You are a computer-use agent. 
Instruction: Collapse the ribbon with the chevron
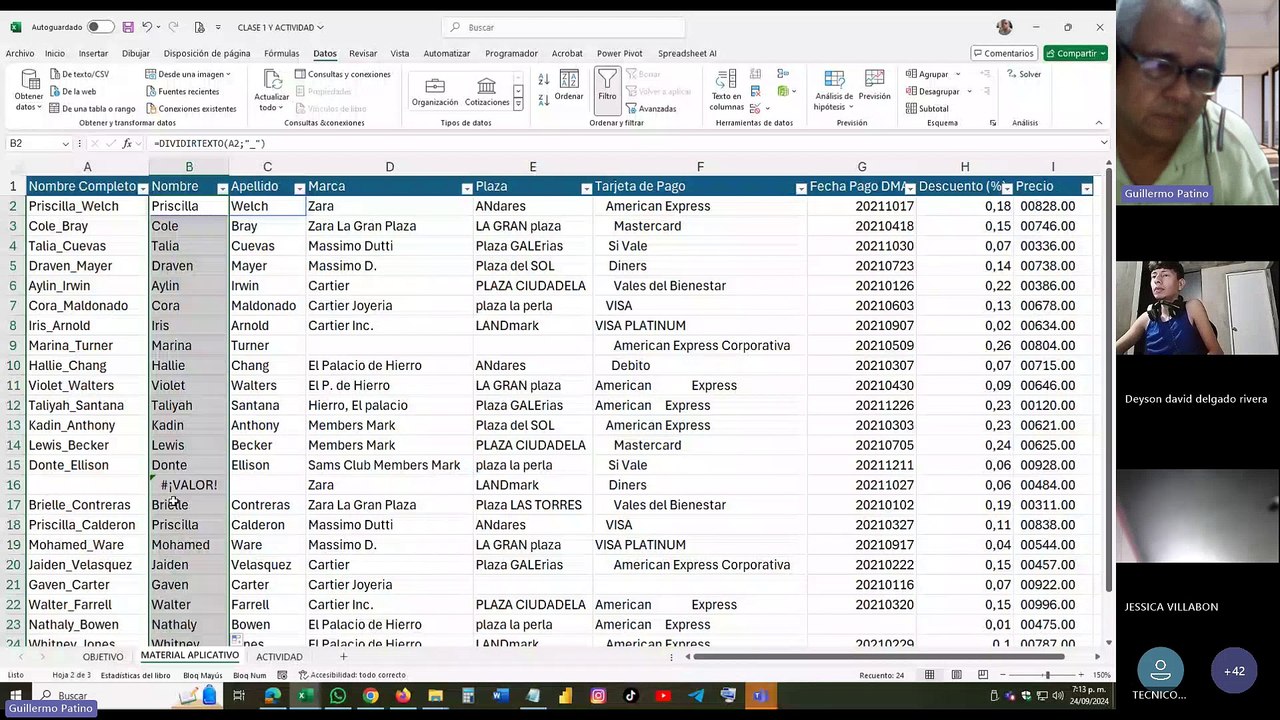pyautogui.click(x=1098, y=123)
